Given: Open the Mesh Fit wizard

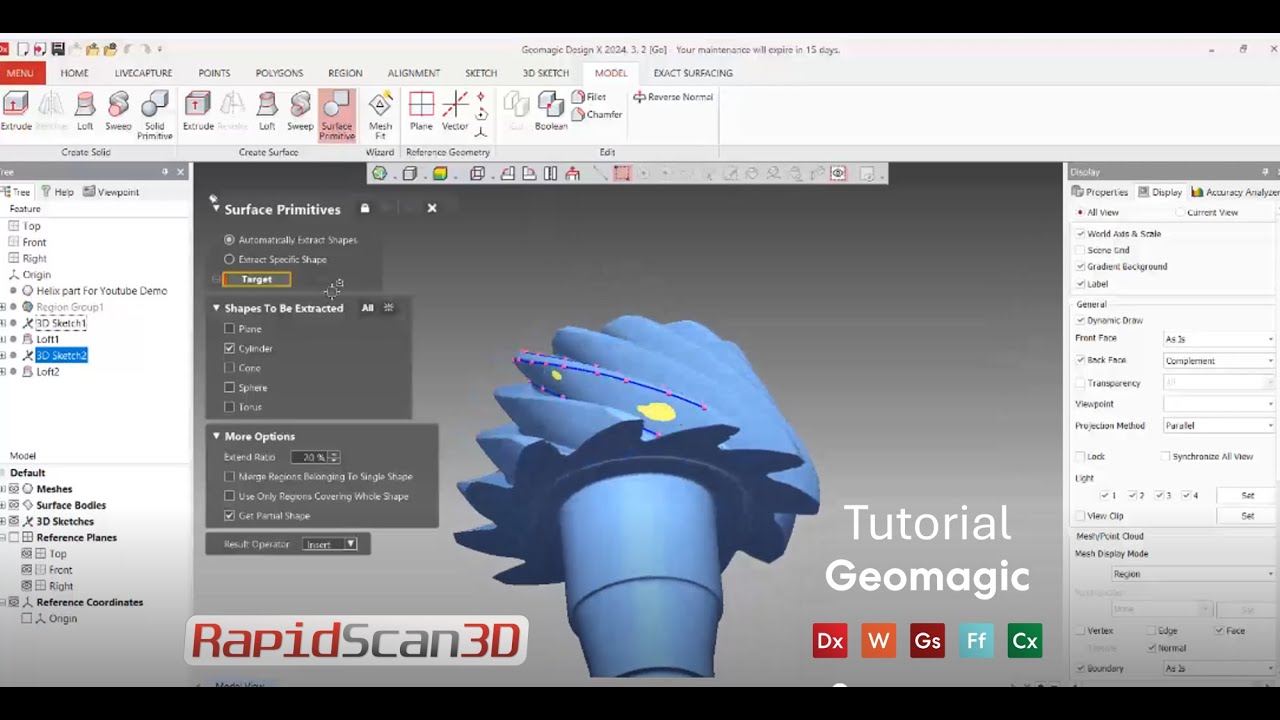Looking at the screenshot, I should click(x=380, y=115).
